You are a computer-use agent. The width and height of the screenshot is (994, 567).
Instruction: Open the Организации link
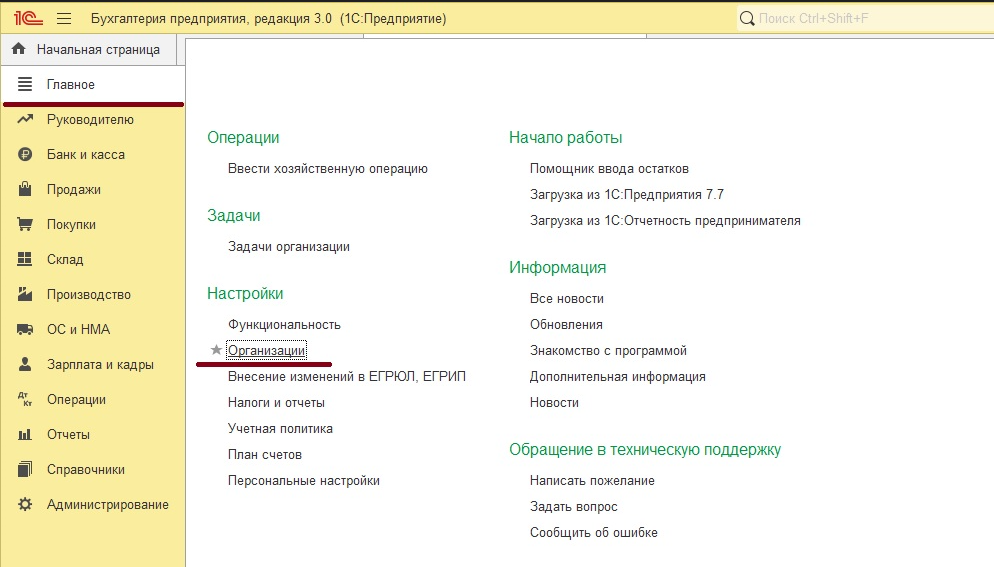pyautogui.click(x=266, y=350)
